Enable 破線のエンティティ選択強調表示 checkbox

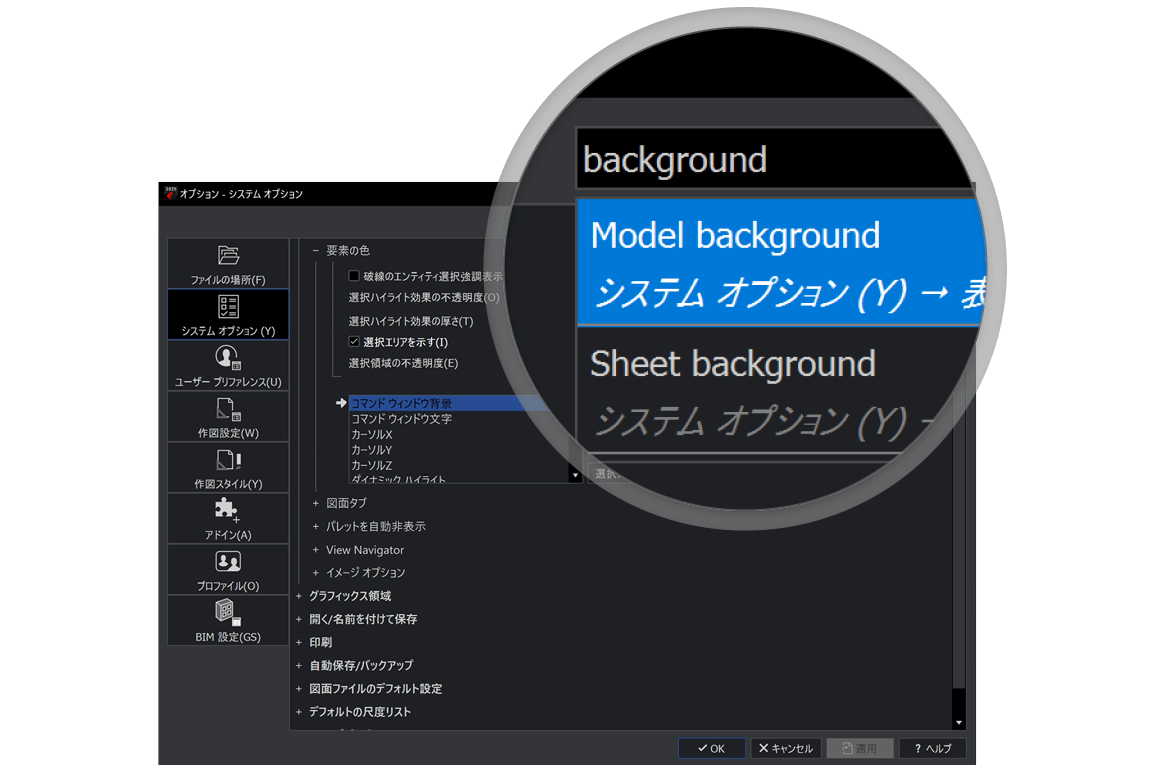(354, 276)
